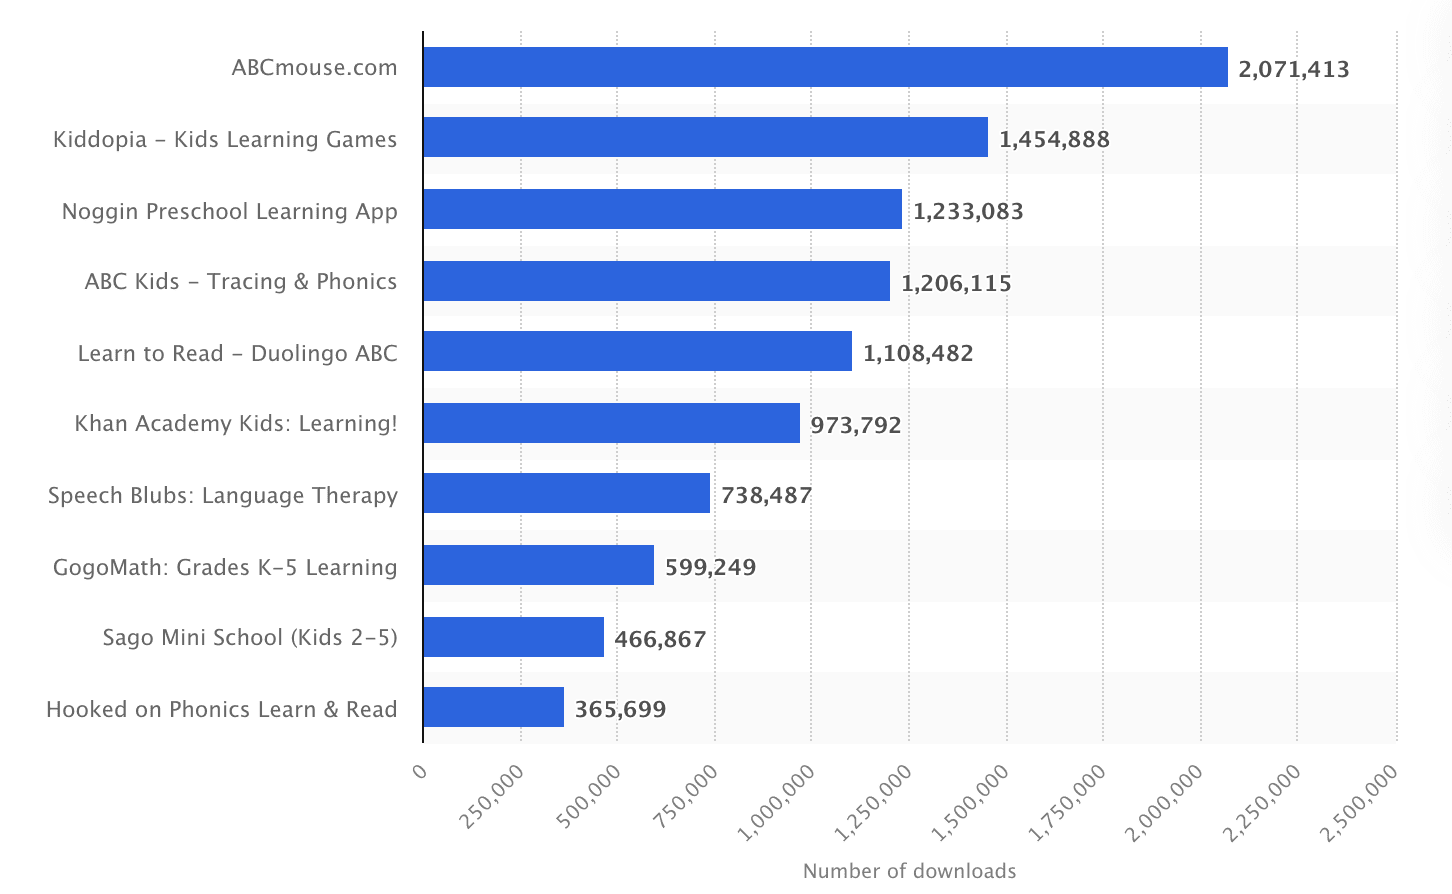Click the value 2,071,413
Viewport: 1452px width, 894px height.
point(1294,70)
